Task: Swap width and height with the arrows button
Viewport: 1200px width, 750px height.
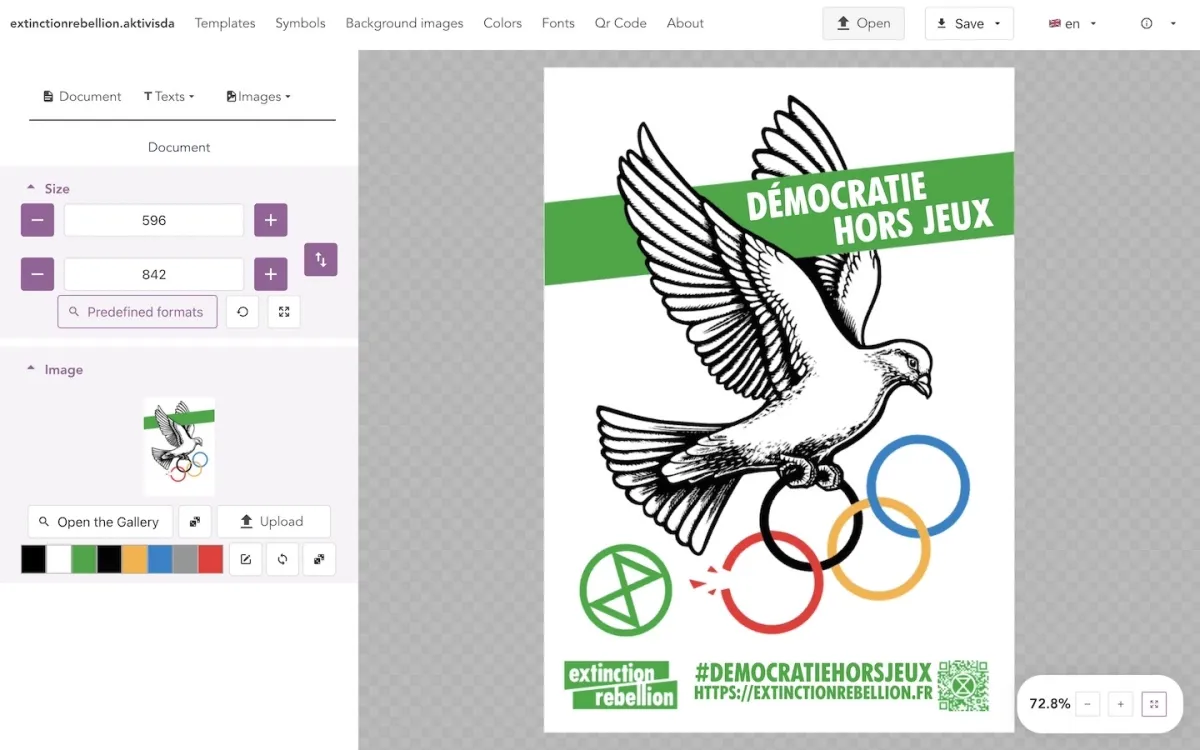Action: click(320, 260)
